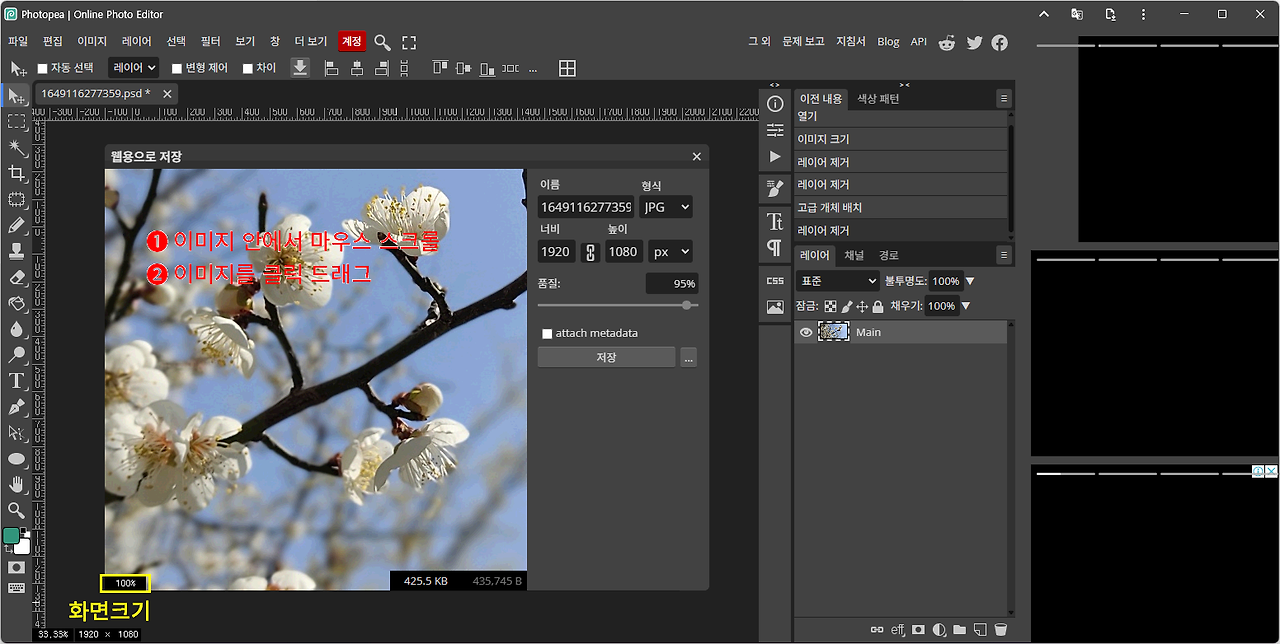Viewport: 1280px width, 644px height.
Task: Expand the 불투명도 opacity arrow
Action: [x=970, y=281]
